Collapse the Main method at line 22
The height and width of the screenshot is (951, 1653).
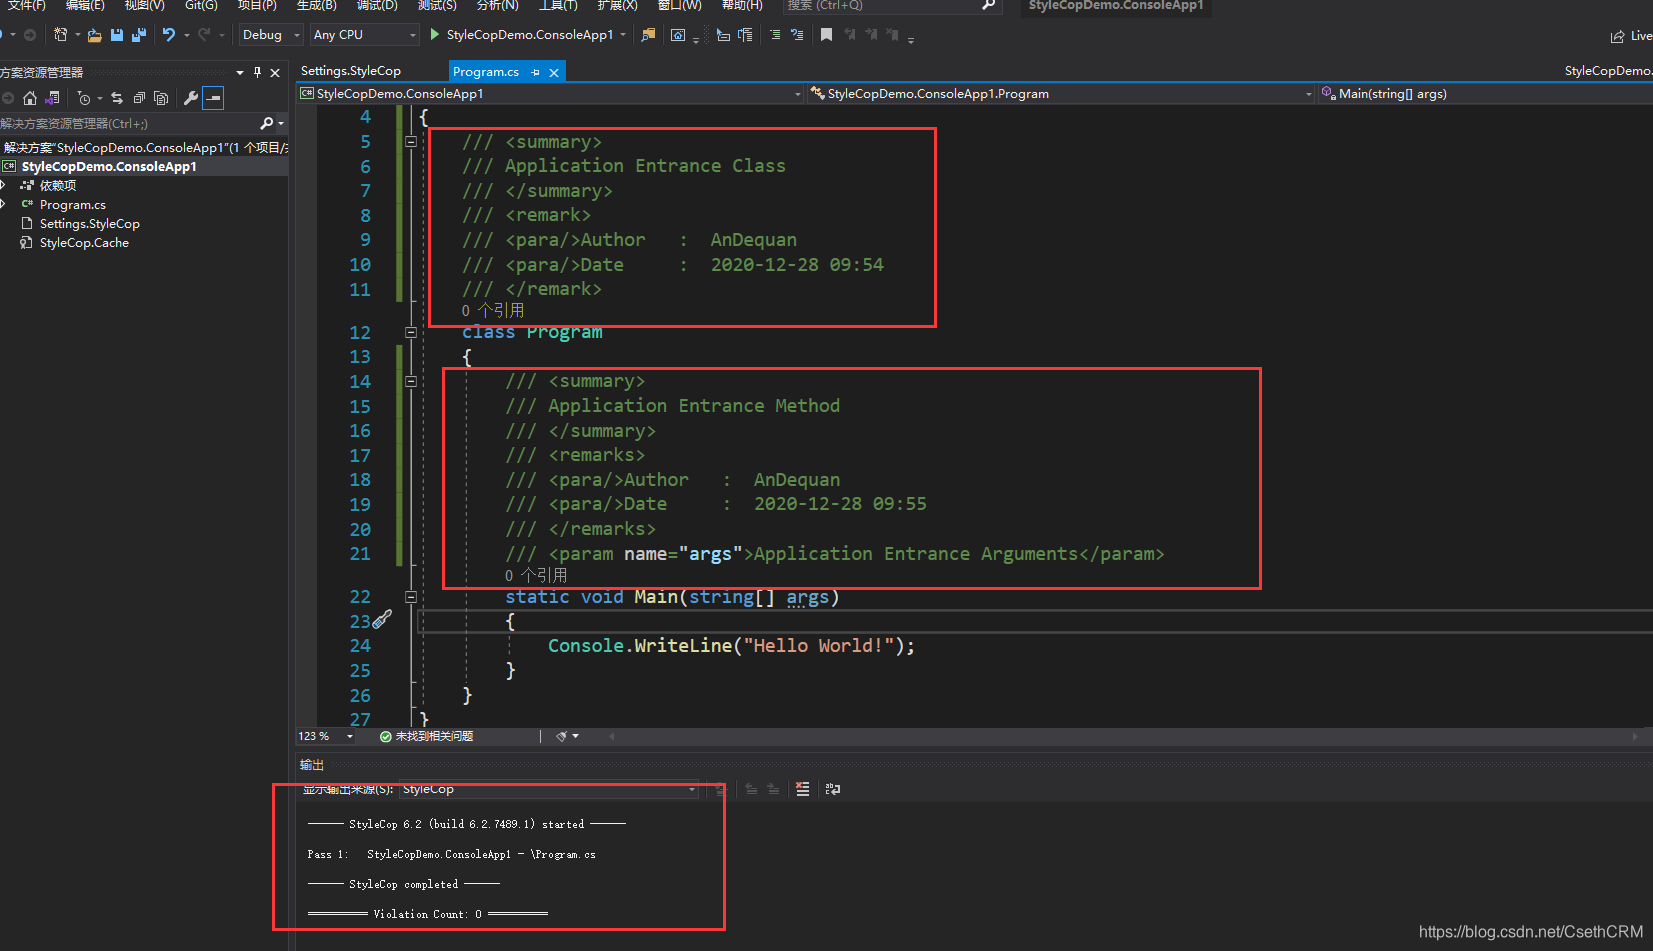tap(411, 597)
